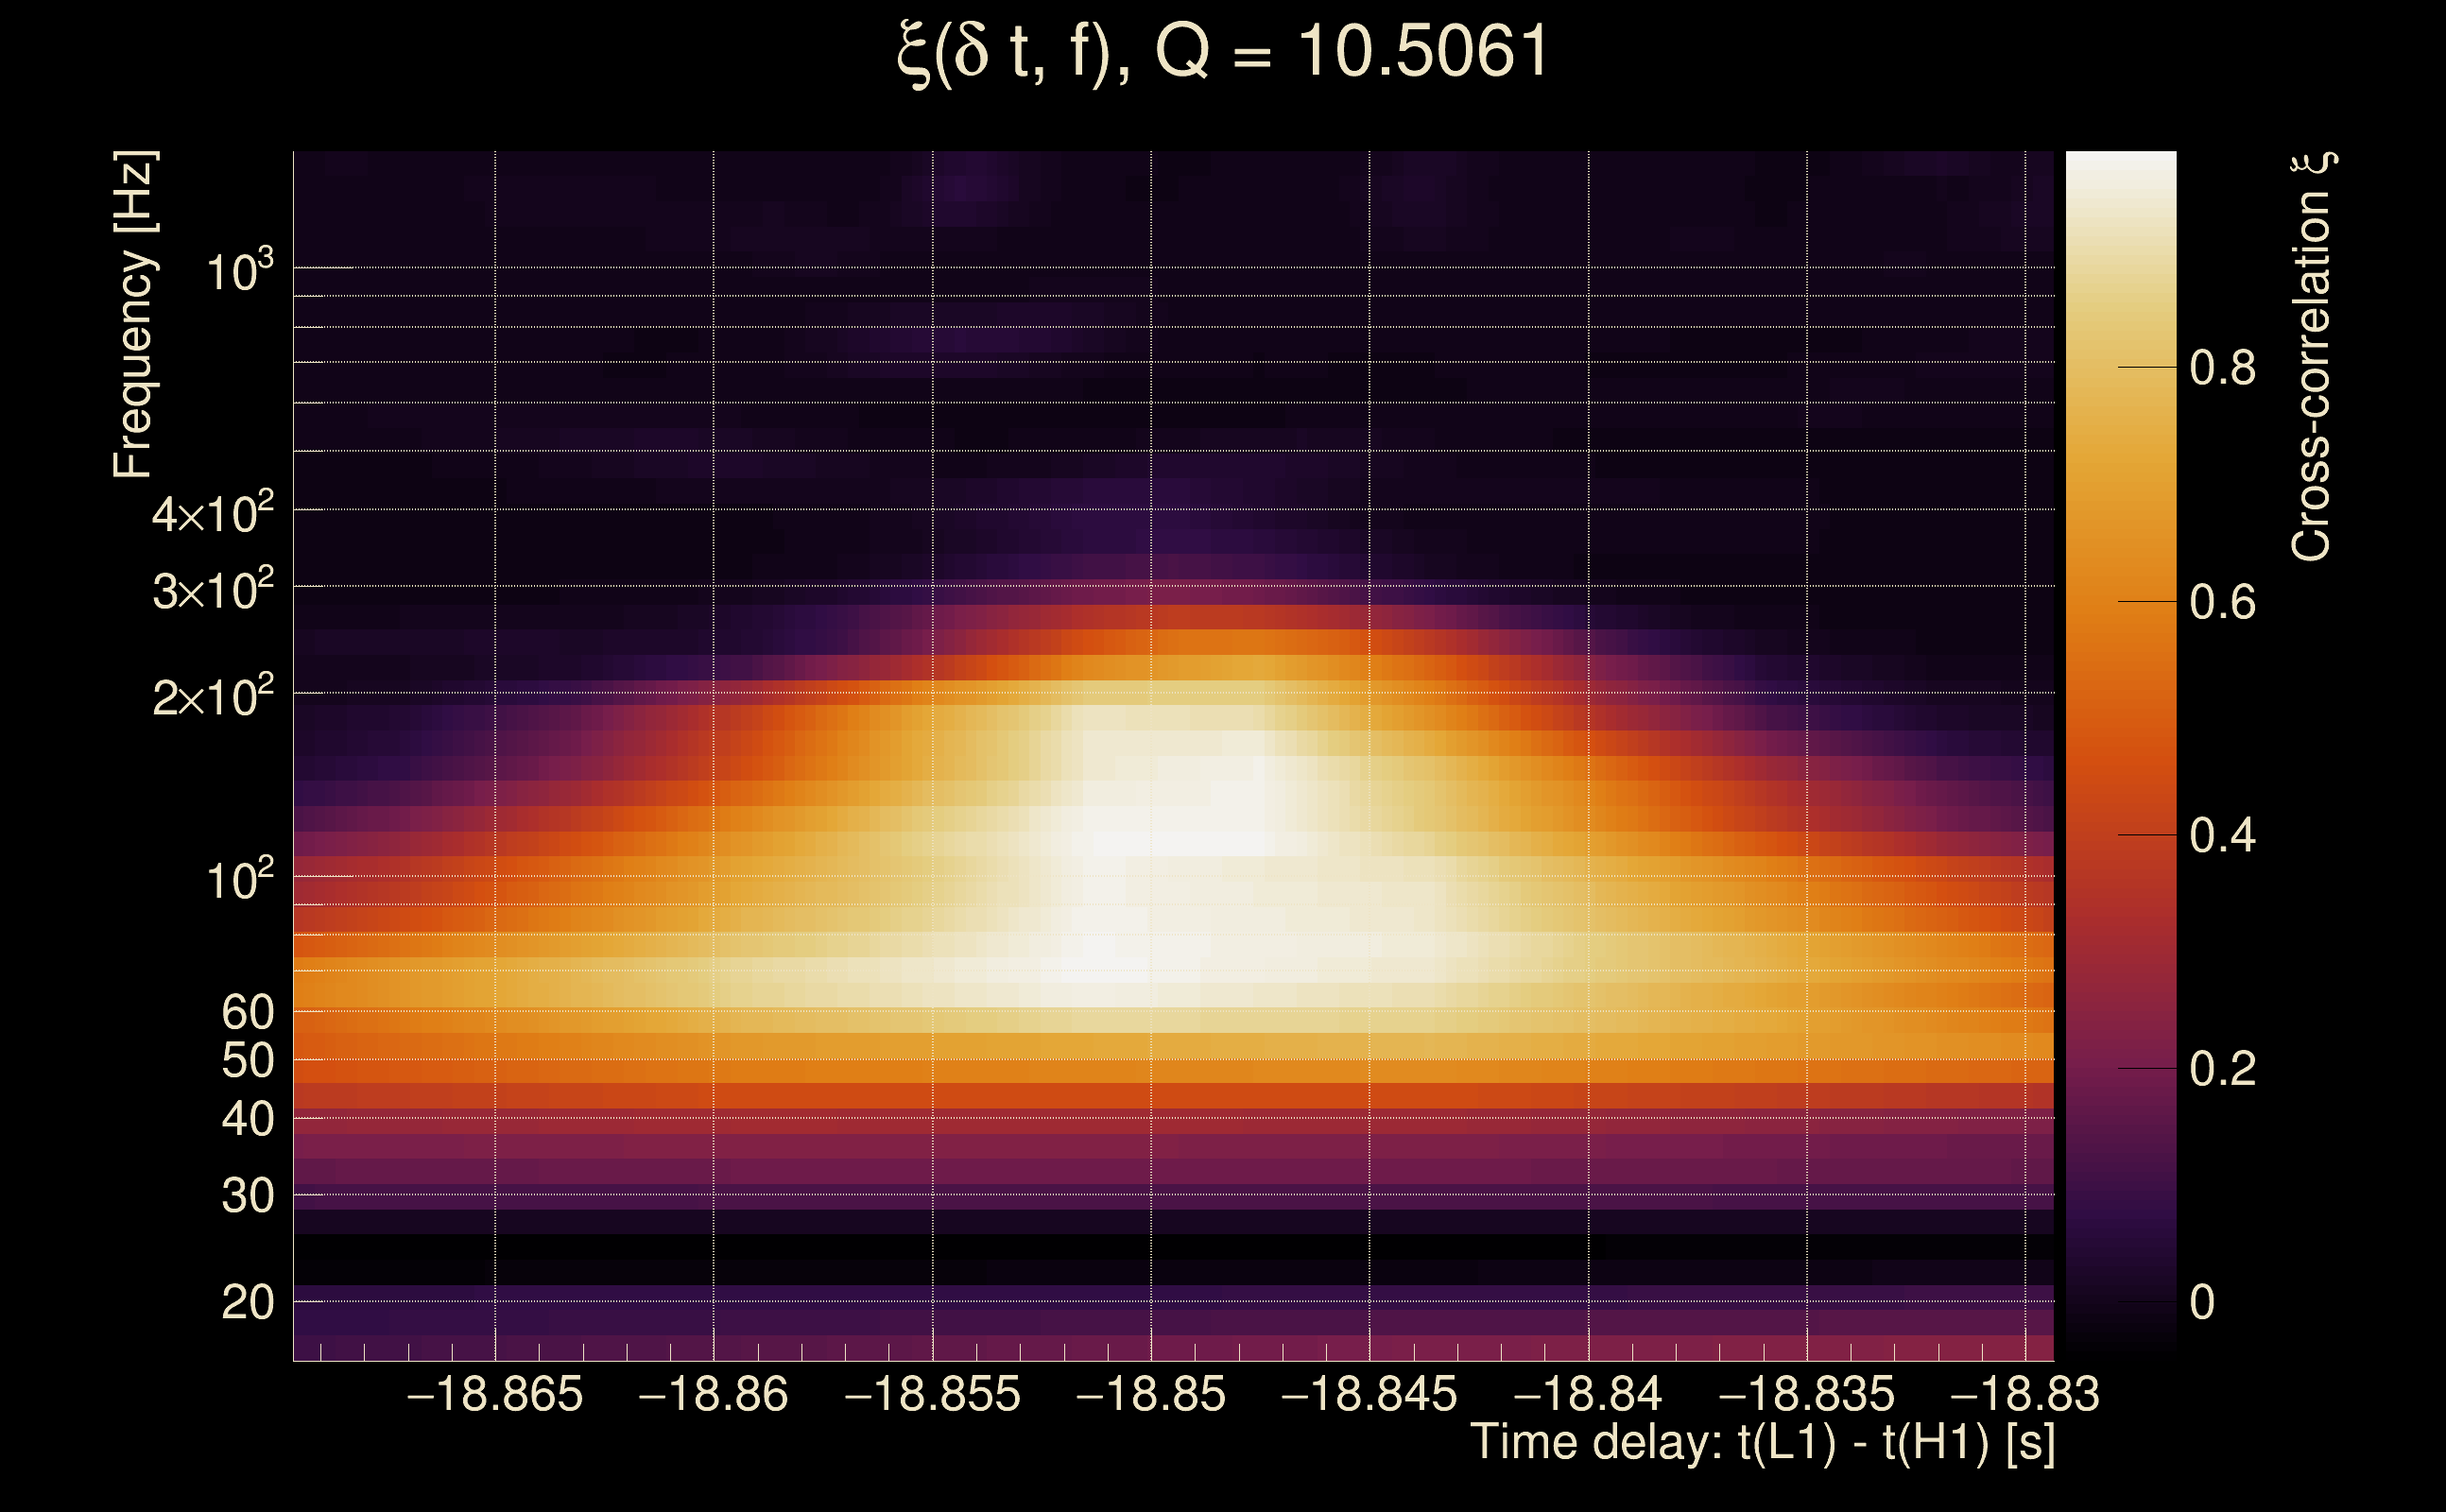
Task: Click the 20 Hz frequency tick label
Action: click(248, 1302)
